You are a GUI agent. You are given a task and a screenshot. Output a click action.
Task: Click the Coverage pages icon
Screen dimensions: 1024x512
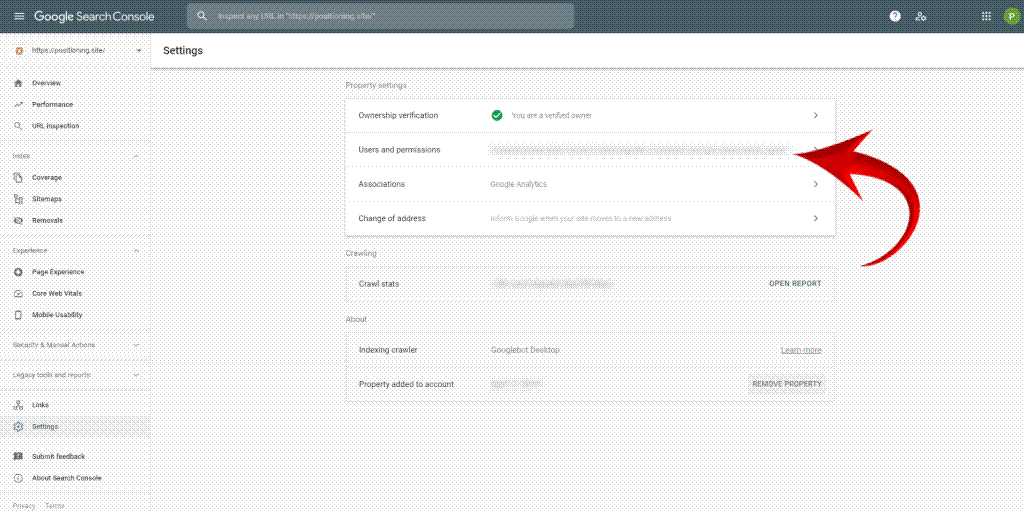(x=18, y=178)
